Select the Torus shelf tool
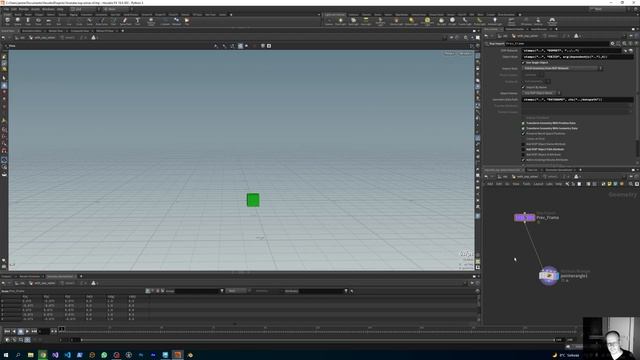This screenshot has width=640, height=360. pyautogui.click(x=38, y=21)
